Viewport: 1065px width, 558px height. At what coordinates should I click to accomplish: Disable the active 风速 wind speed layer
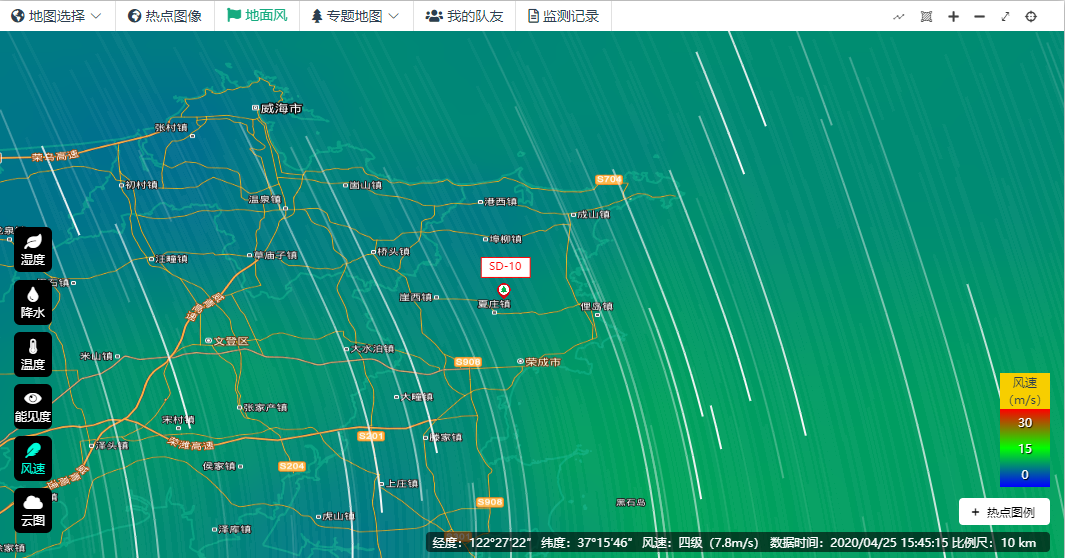coord(33,459)
